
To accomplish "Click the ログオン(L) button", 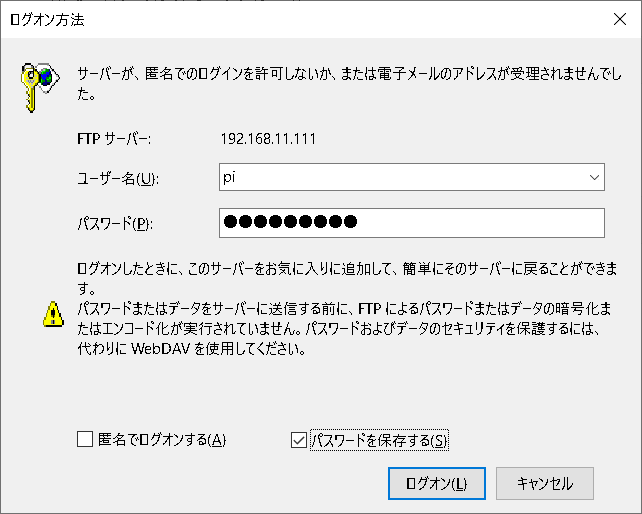I will [x=437, y=483].
